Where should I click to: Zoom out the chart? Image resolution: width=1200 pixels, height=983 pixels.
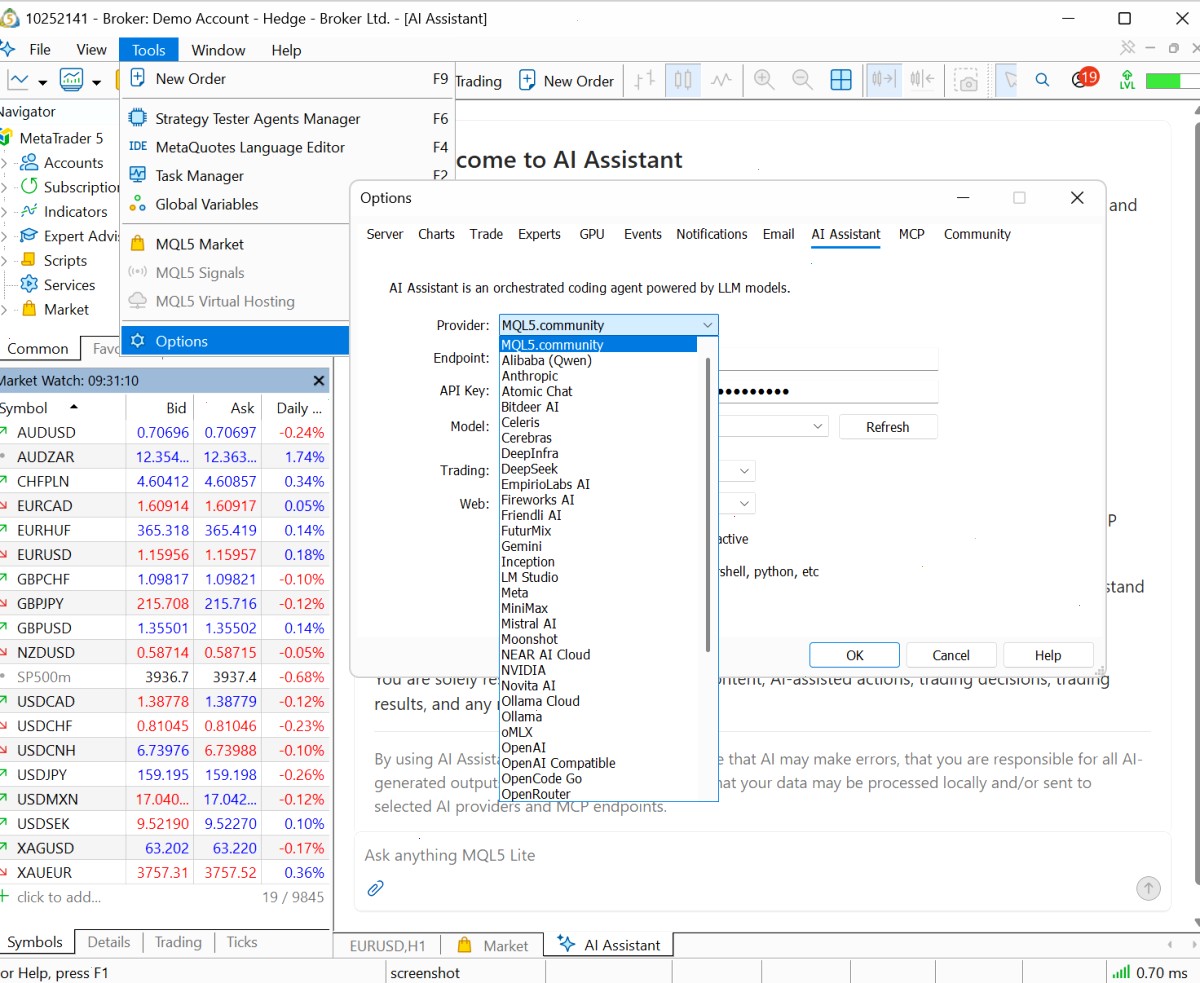(x=802, y=81)
